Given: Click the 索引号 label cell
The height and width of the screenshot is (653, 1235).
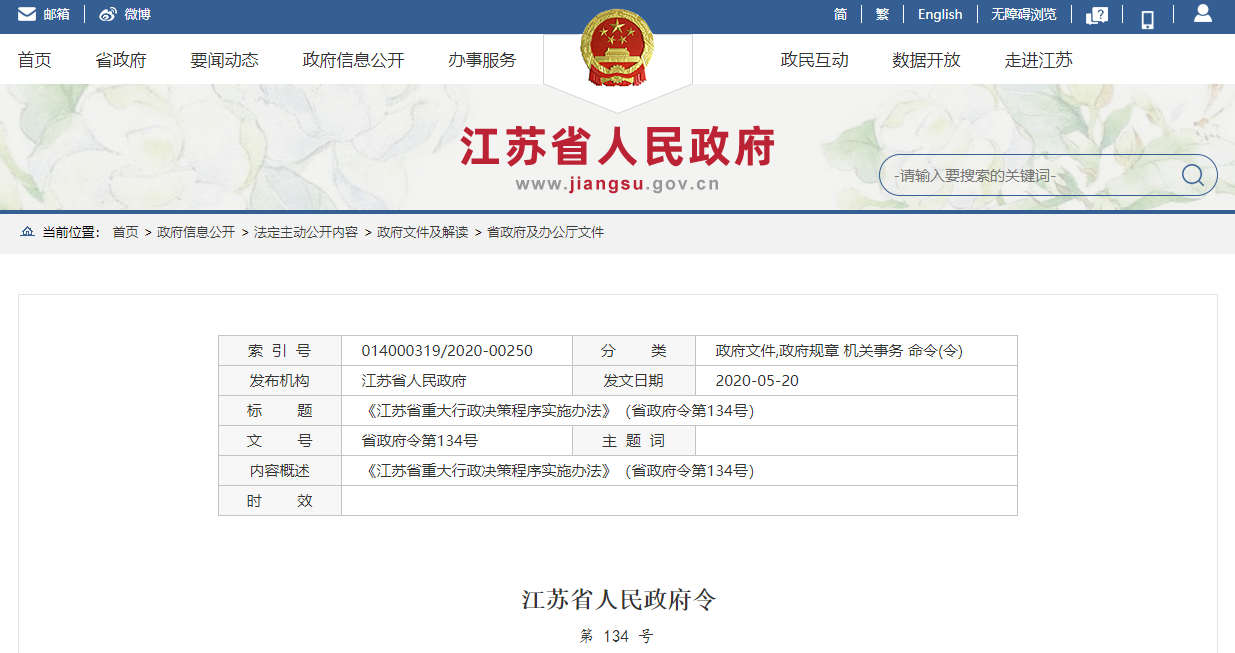Looking at the screenshot, I should (x=280, y=351).
